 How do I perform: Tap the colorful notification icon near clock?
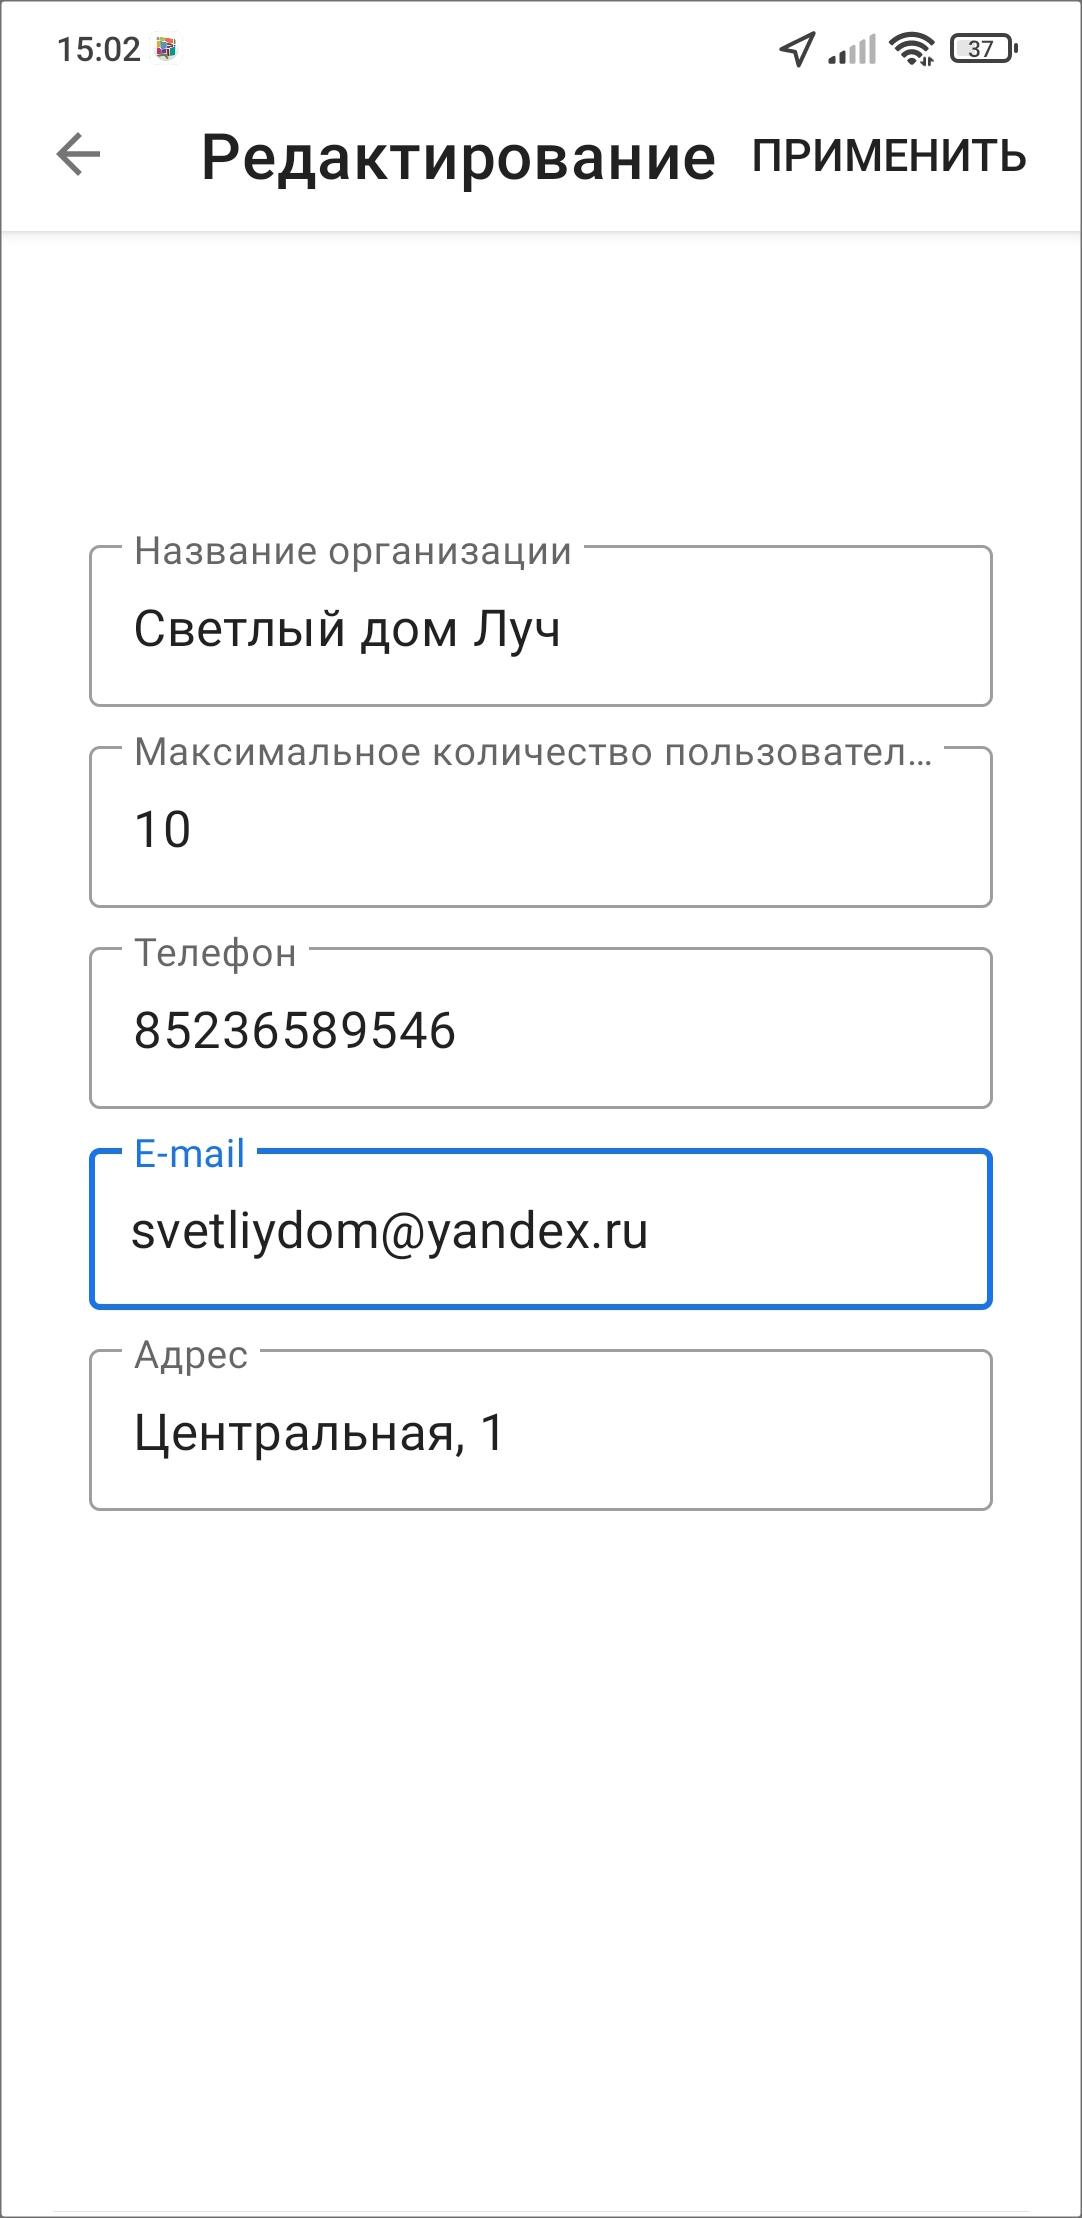pos(166,49)
